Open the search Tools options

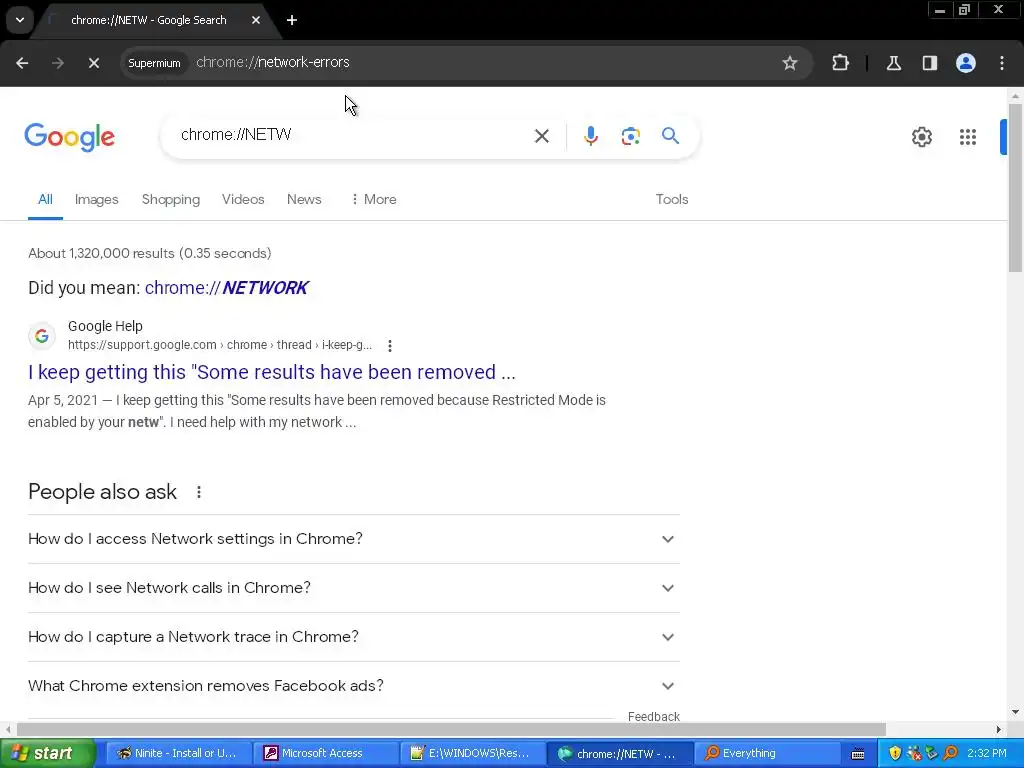[672, 199]
